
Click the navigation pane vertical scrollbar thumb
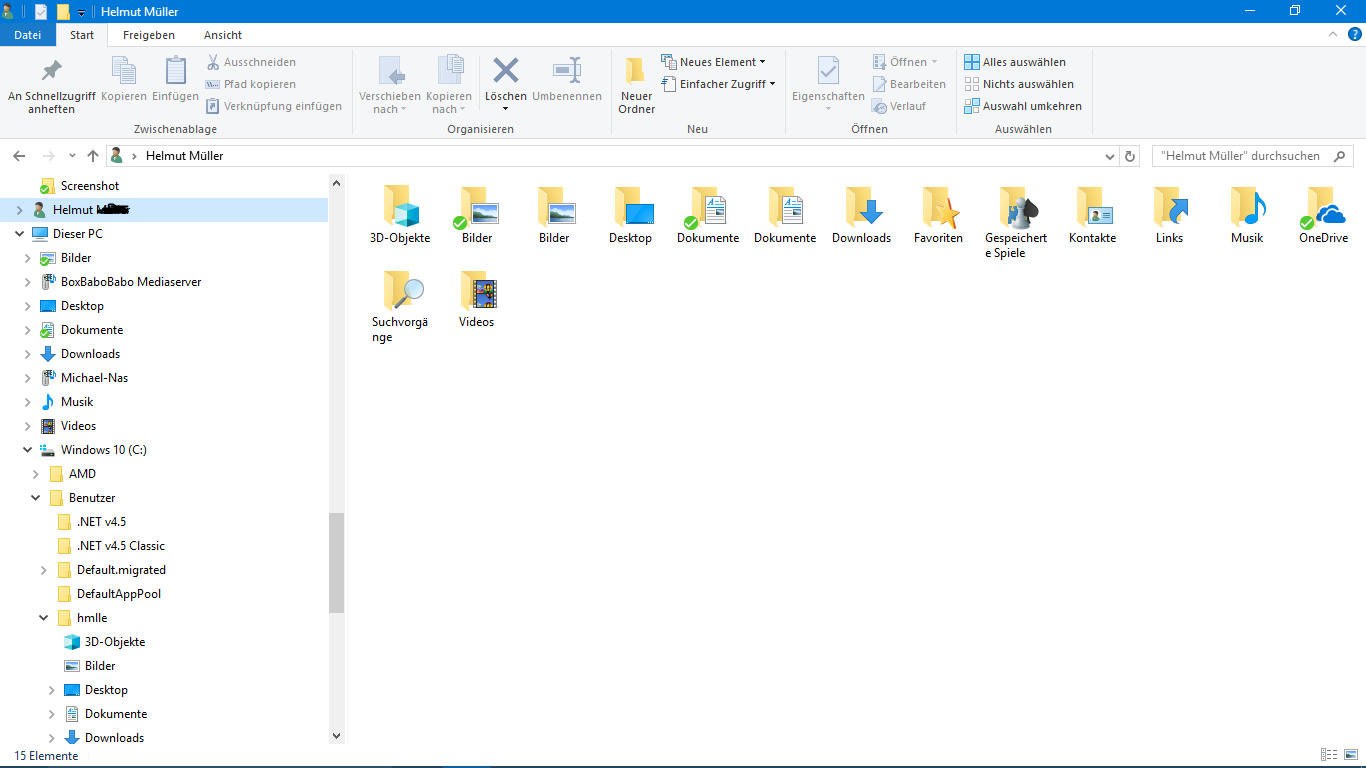[336, 562]
